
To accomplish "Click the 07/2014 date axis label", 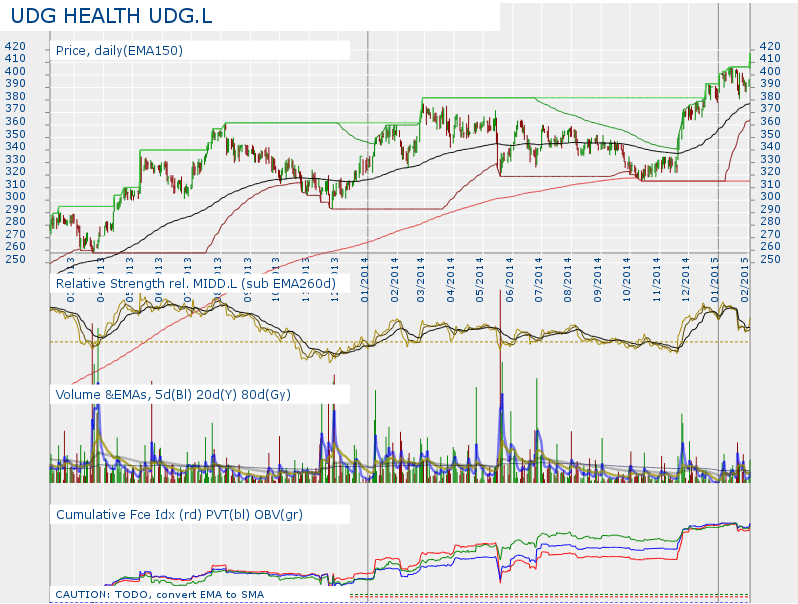I will (x=538, y=280).
